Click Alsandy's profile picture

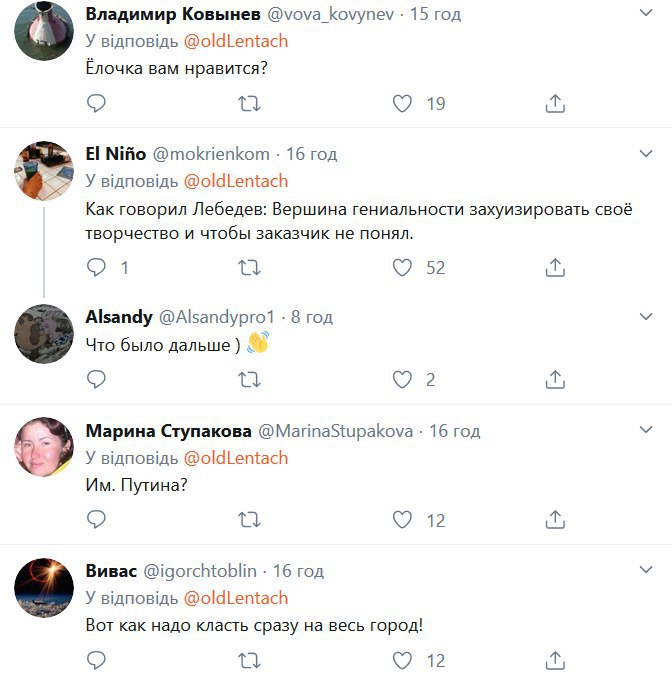coord(44,332)
